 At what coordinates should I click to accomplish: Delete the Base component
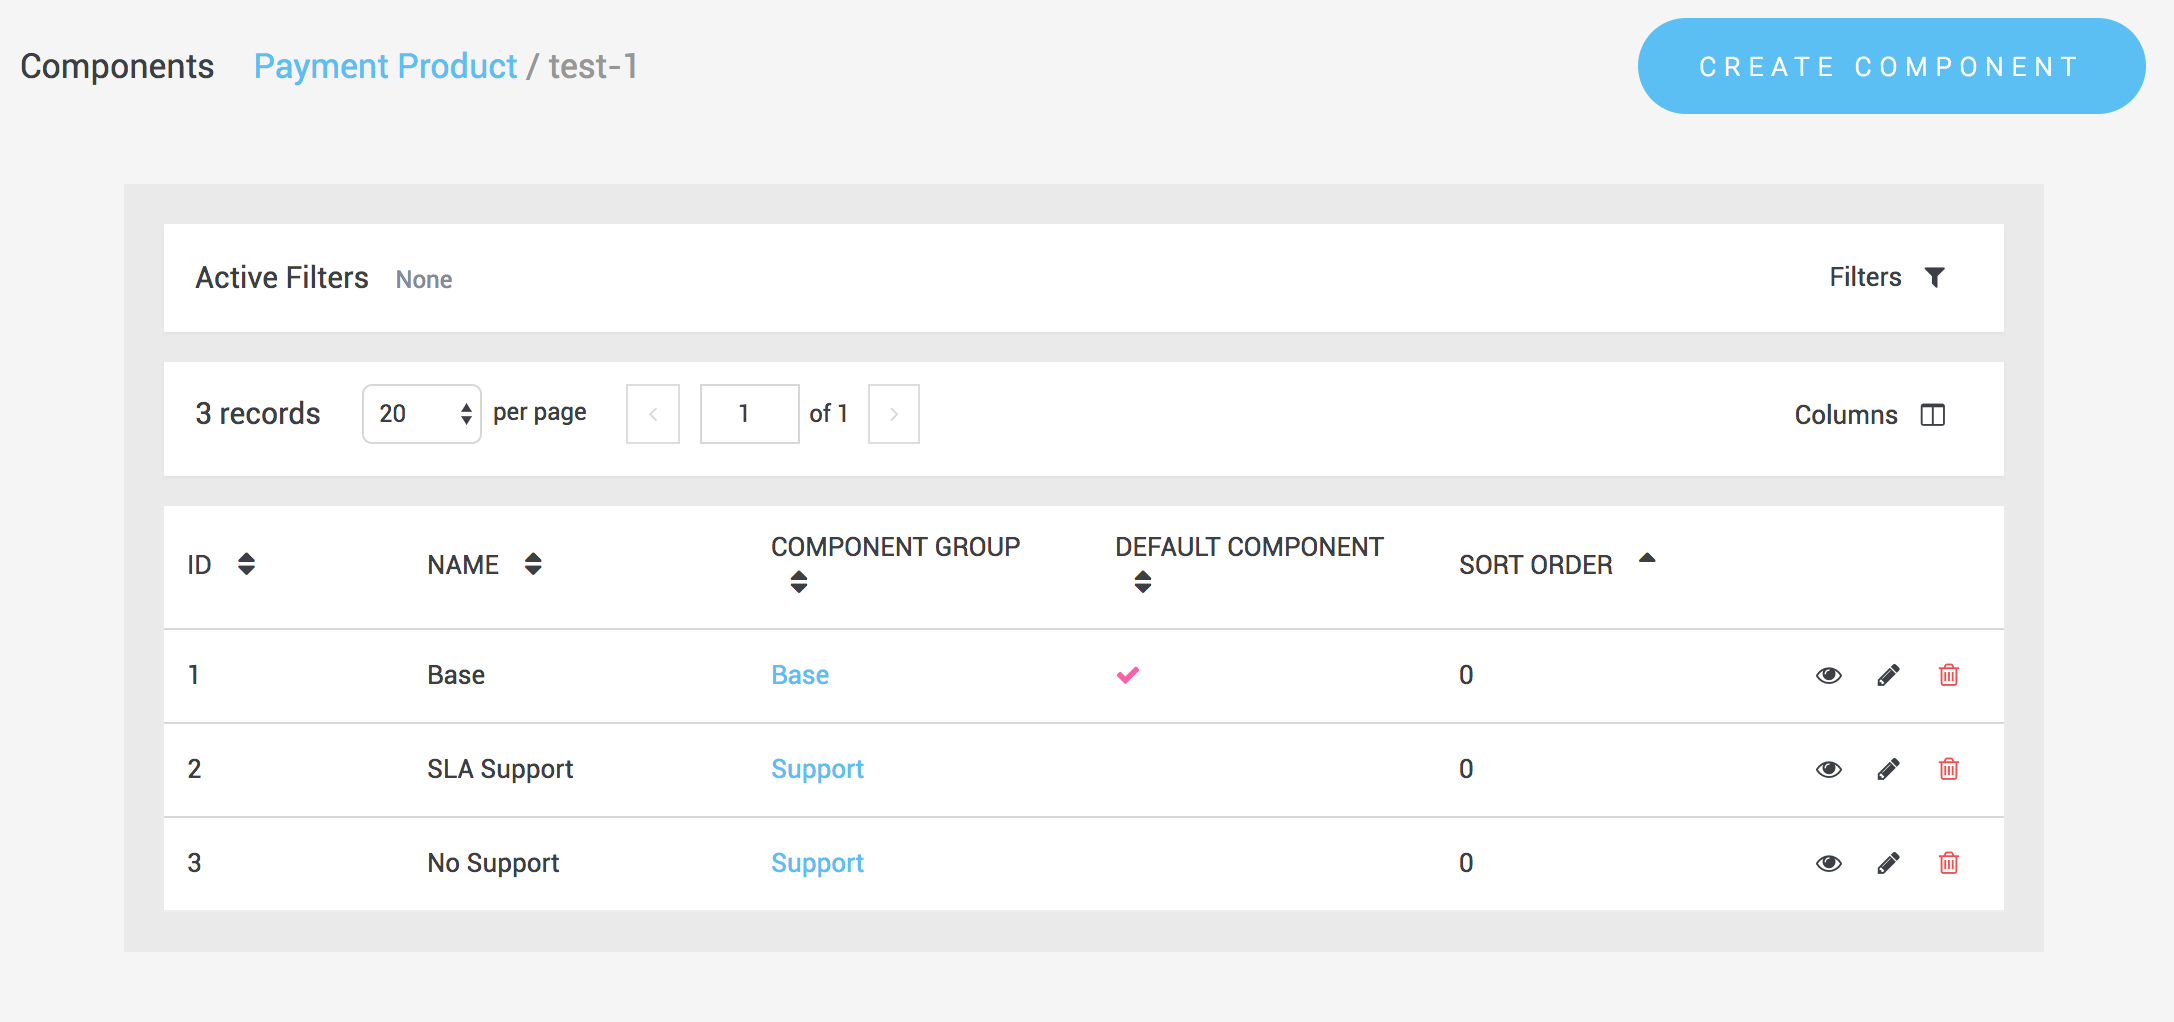coord(1948,675)
